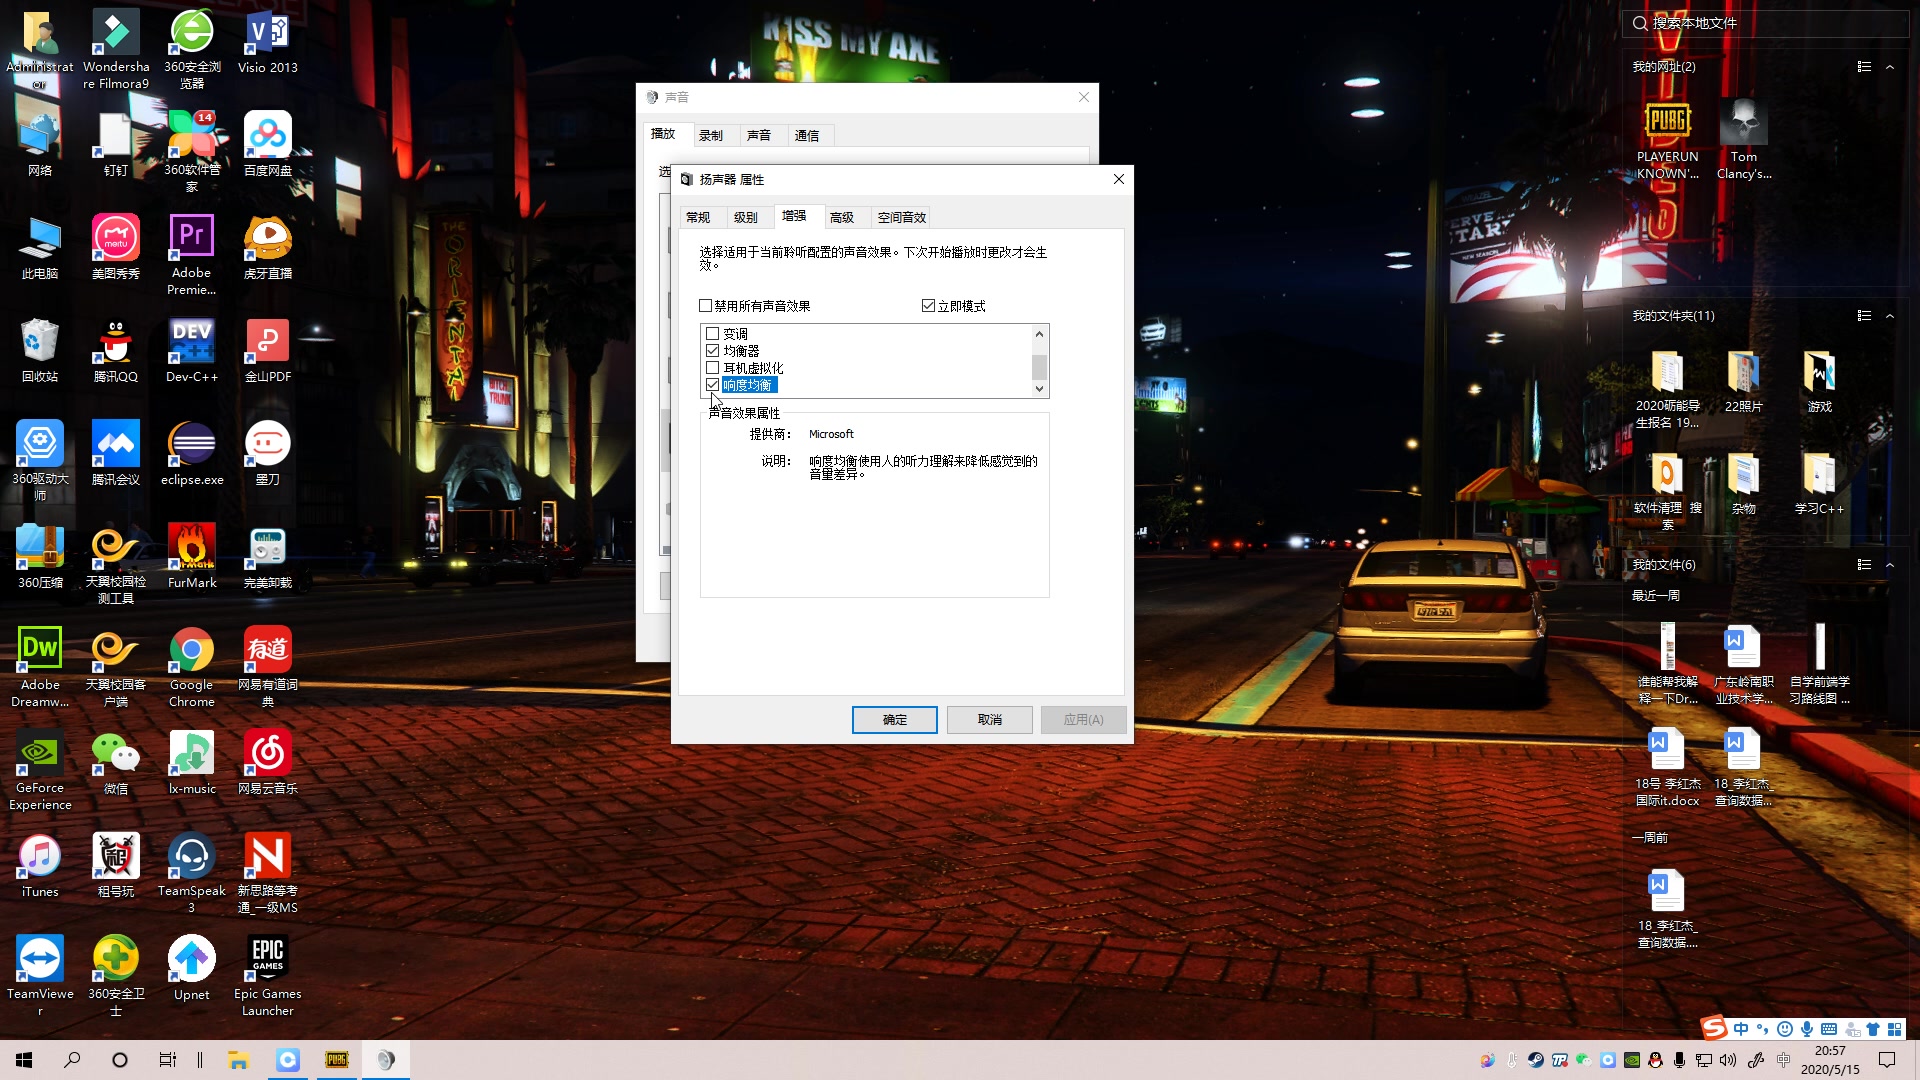Click the 取消 button
Image resolution: width=1920 pixels, height=1080 pixels.
pos(989,720)
